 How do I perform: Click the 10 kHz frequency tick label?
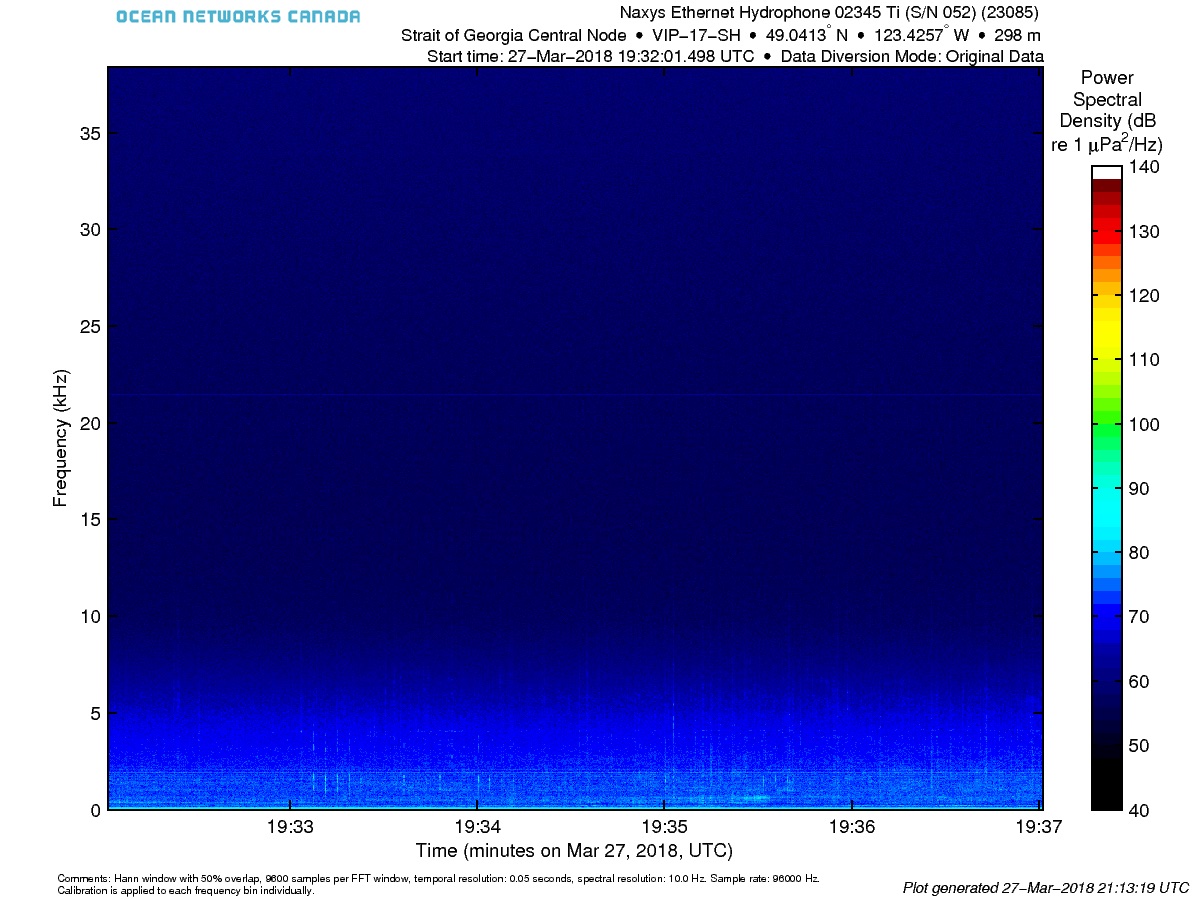click(89, 616)
